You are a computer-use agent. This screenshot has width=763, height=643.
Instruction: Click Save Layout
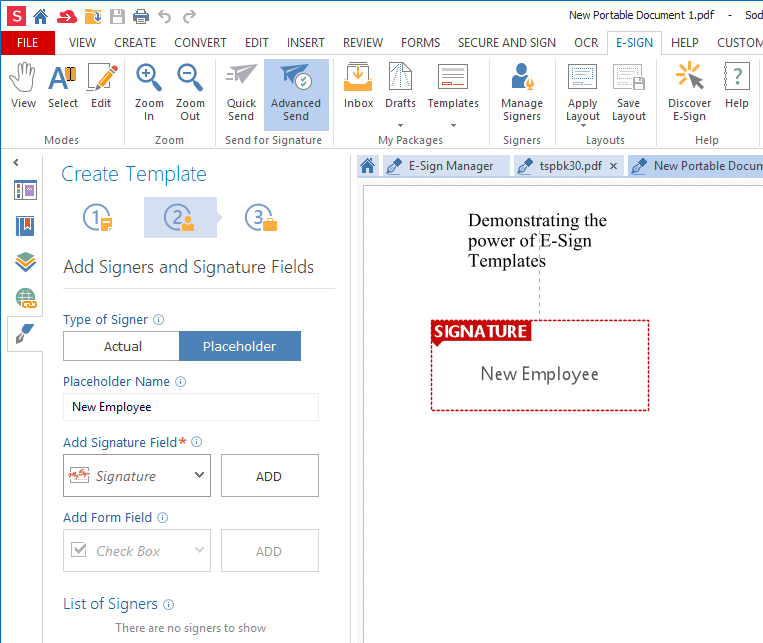(629, 92)
